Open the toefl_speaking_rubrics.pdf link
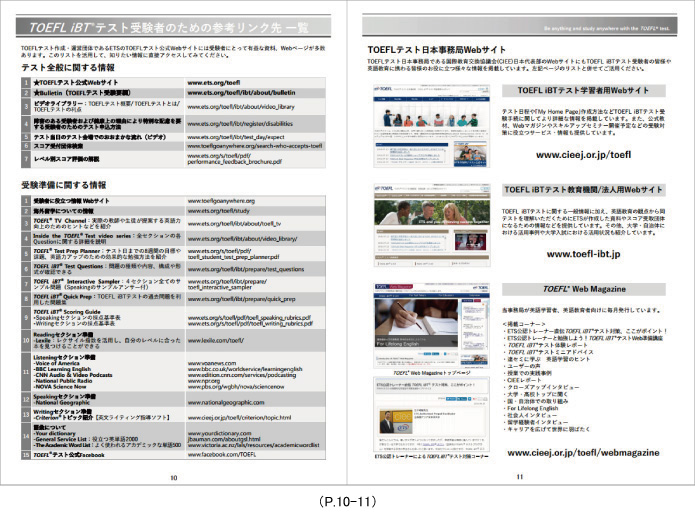This screenshot has width=695, height=520. pyautogui.click(x=249, y=318)
